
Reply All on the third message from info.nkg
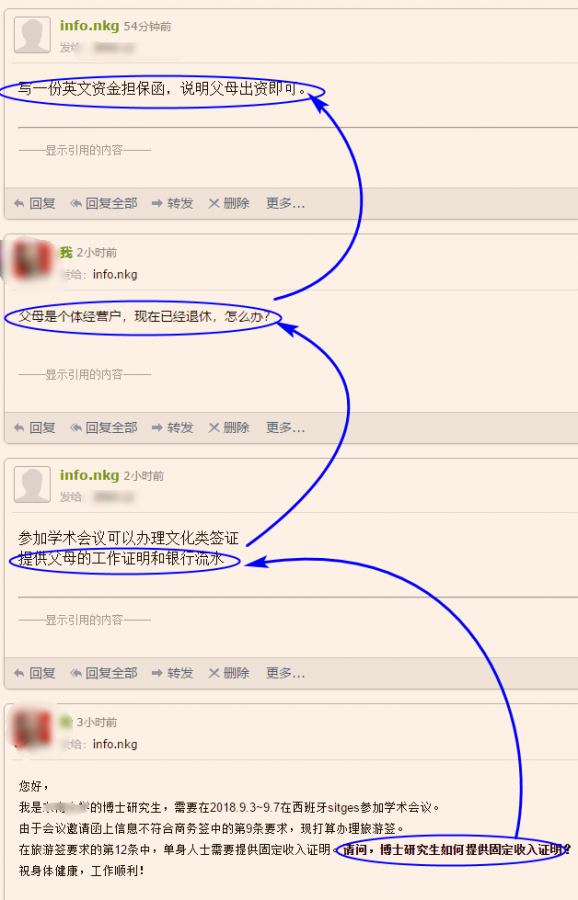(104, 673)
